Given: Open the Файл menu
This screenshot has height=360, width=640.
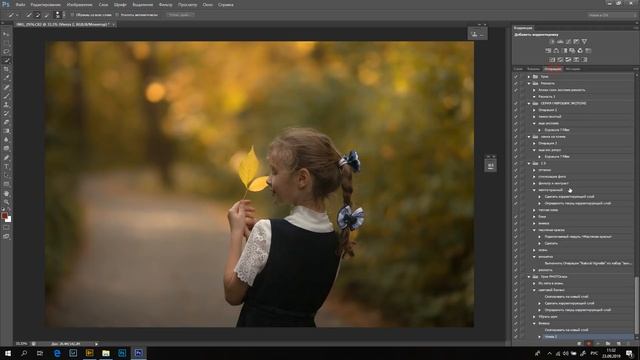Looking at the screenshot, I should (20, 5).
